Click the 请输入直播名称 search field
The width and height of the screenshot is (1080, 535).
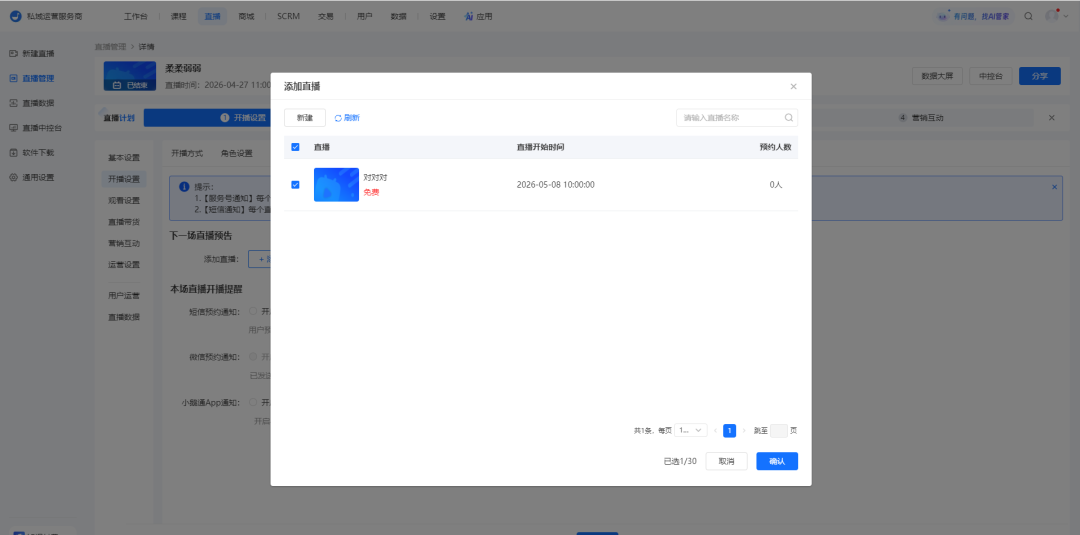click(x=737, y=118)
